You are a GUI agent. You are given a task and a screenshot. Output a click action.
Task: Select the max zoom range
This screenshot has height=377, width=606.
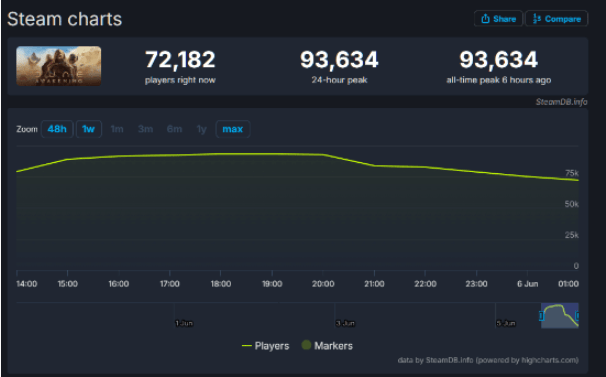pos(233,129)
